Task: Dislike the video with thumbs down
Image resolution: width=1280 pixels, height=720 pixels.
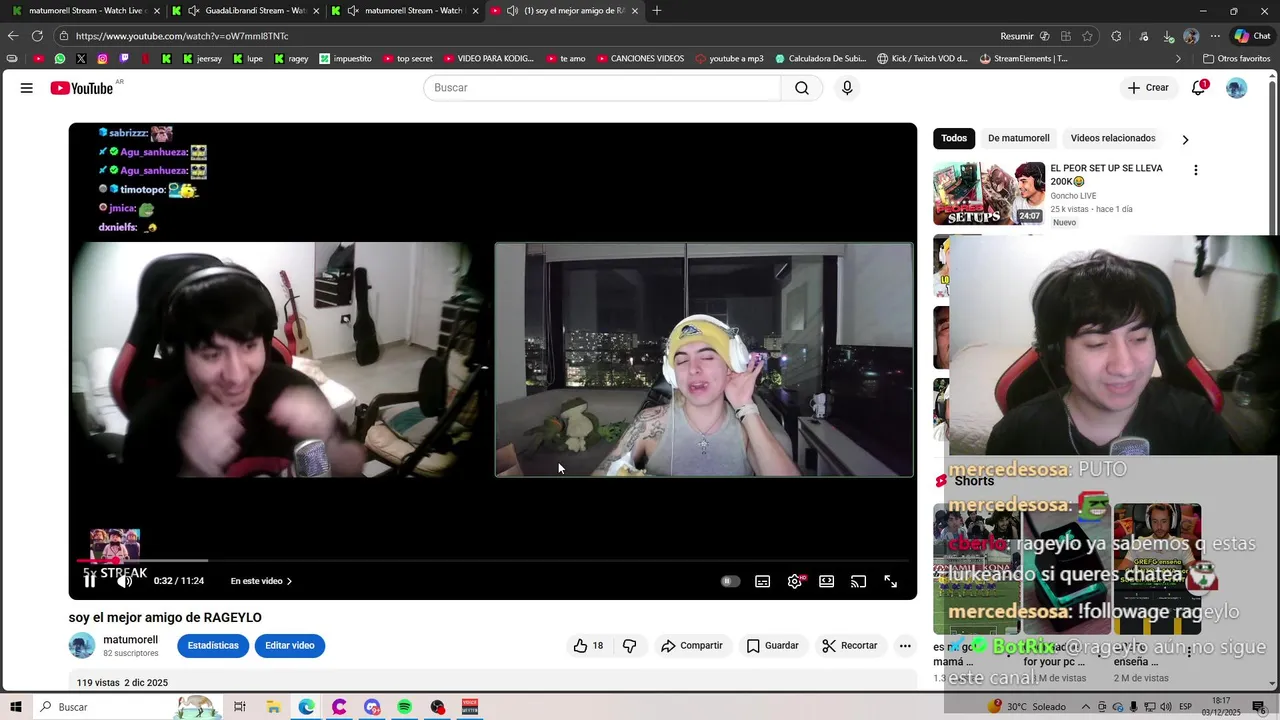Action: (x=629, y=646)
